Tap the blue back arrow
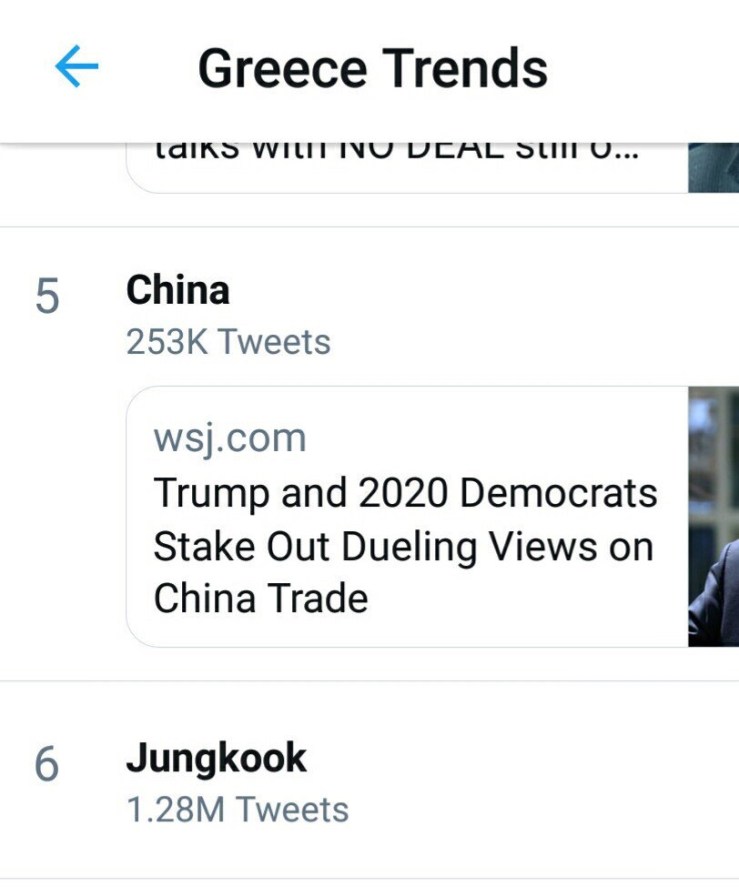Viewport: 739px width, 896px height. click(77, 67)
